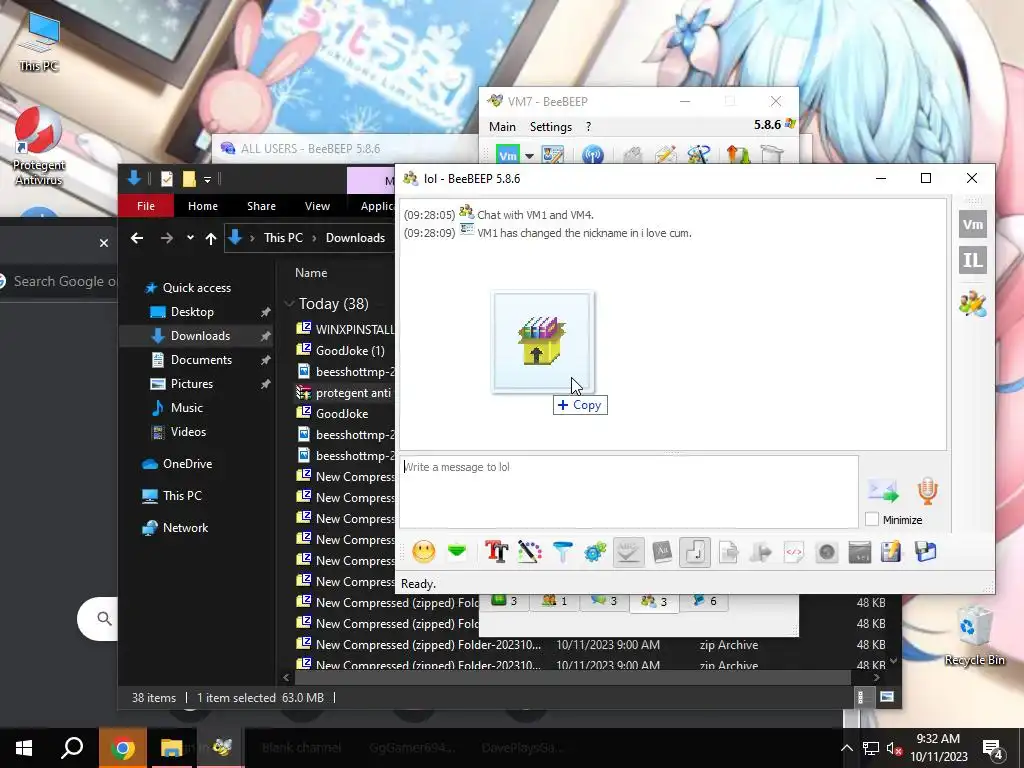
Task: Expand the status dropdown arrow next to Vm avatar
Action: tap(529, 156)
